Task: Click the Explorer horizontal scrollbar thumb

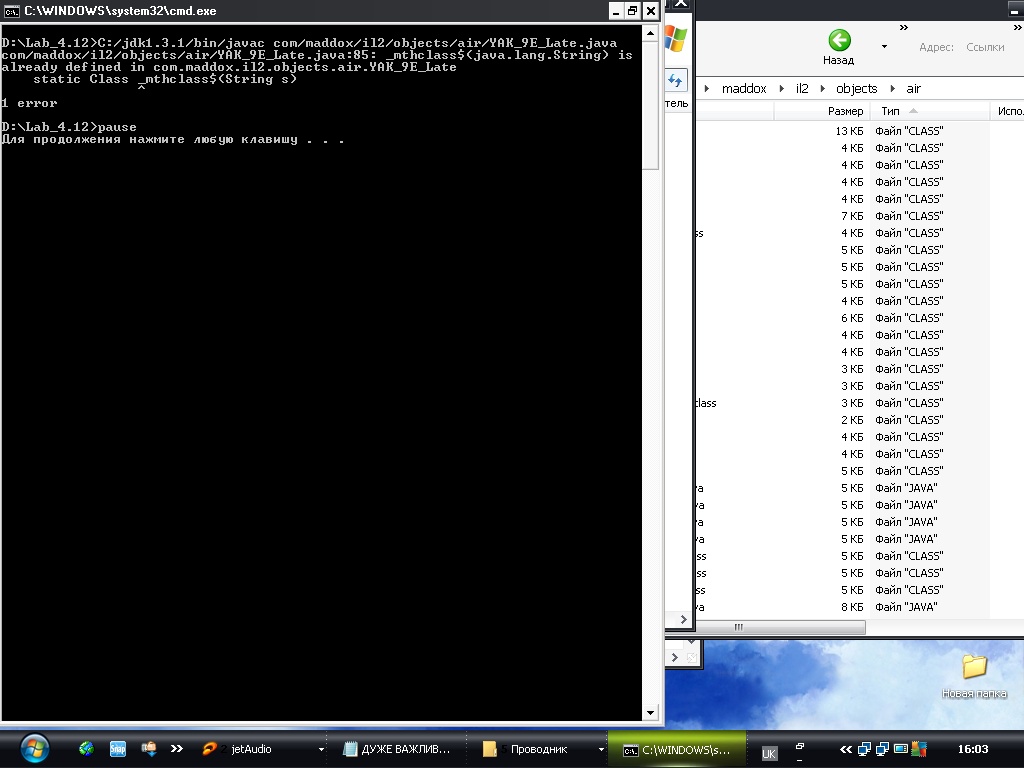Action: pos(781,628)
